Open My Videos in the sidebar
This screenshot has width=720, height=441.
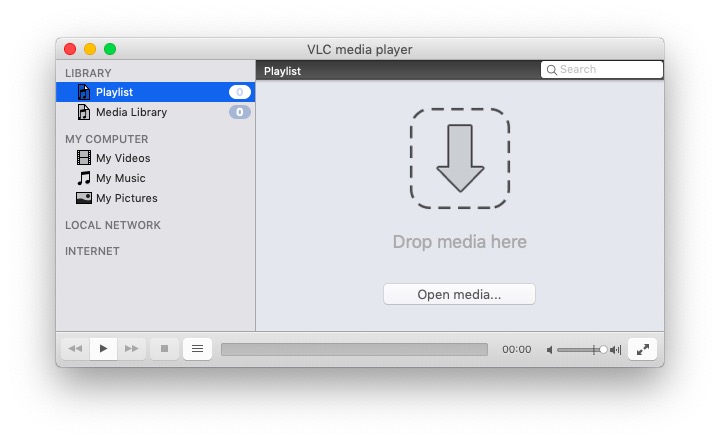(156, 158)
